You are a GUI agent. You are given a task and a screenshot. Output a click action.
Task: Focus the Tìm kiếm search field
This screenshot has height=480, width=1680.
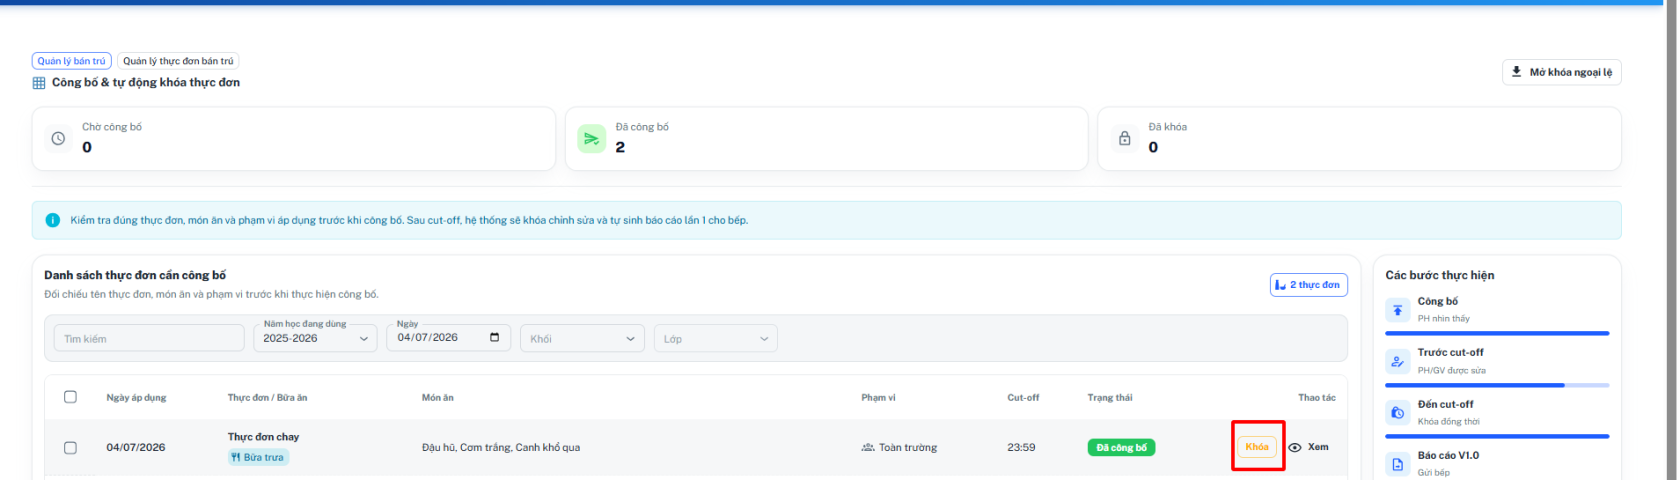click(x=149, y=338)
